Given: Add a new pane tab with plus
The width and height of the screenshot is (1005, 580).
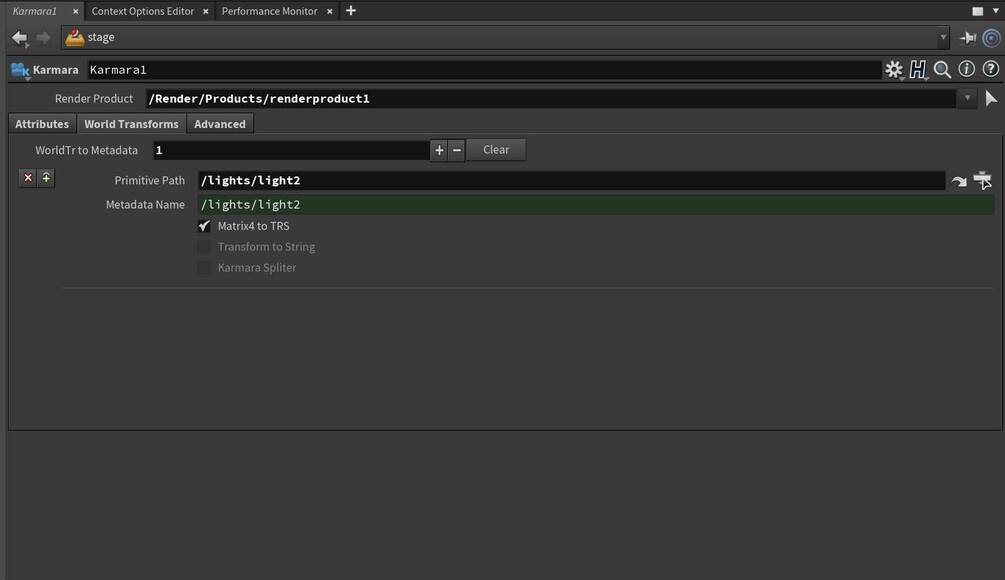Looking at the screenshot, I should pos(351,11).
